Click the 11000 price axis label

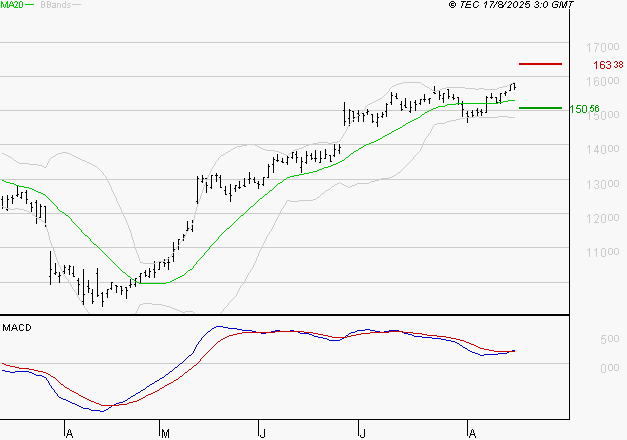[600, 252]
